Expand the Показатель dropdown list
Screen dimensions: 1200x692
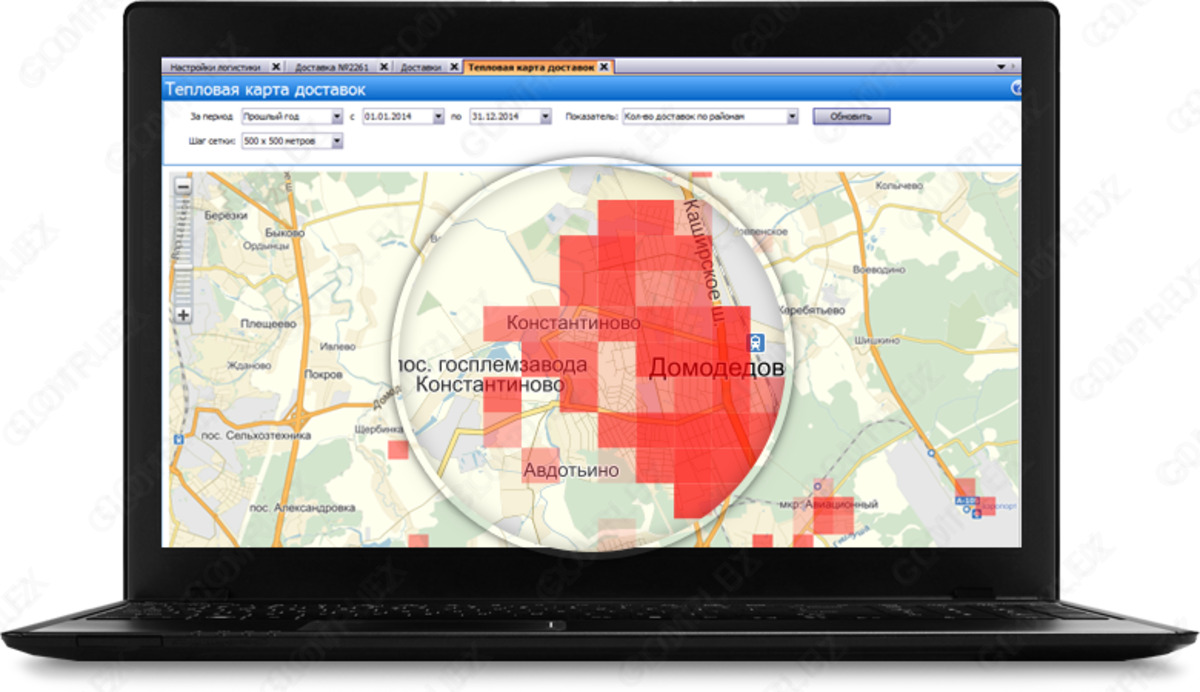pos(792,117)
